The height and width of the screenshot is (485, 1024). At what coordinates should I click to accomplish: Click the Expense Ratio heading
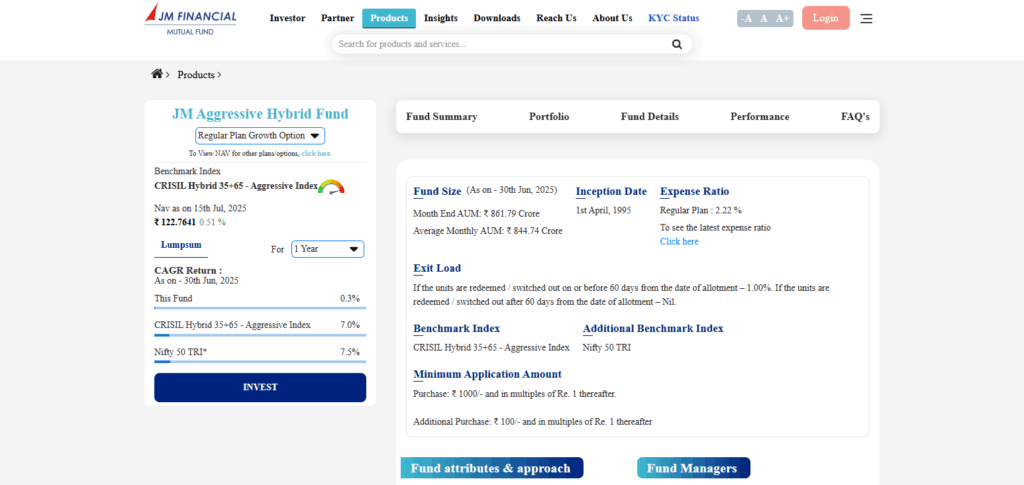tap(695, 192)
